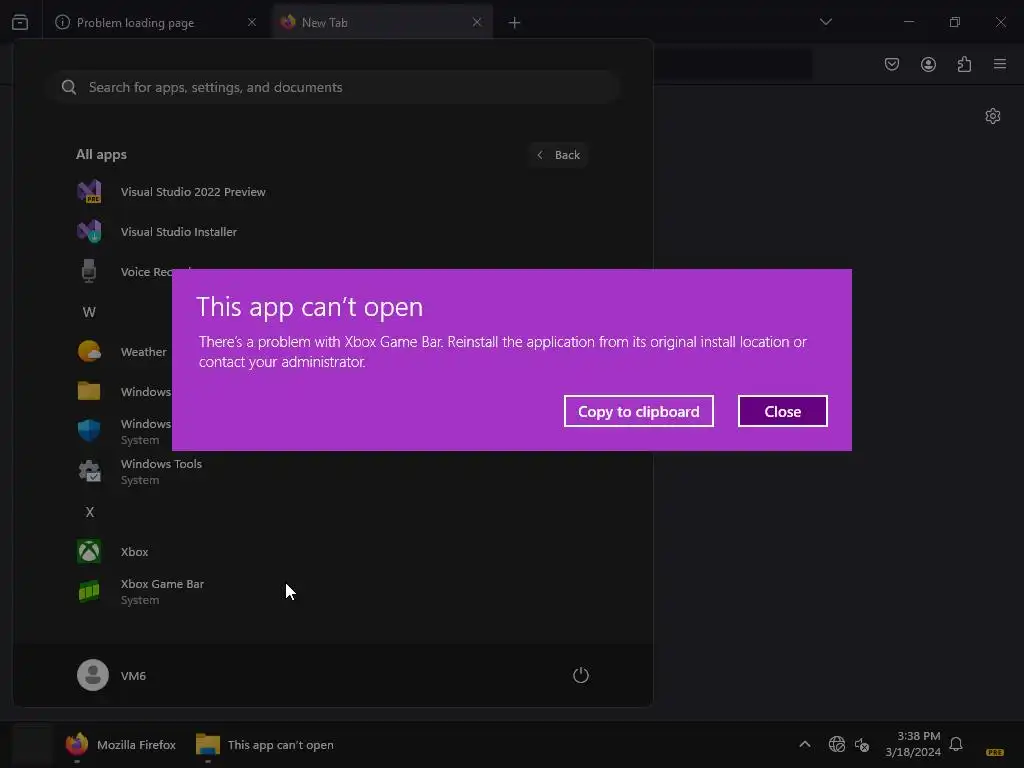
Task: Open Windows Security shield icon
Action: tap(89, 431)
